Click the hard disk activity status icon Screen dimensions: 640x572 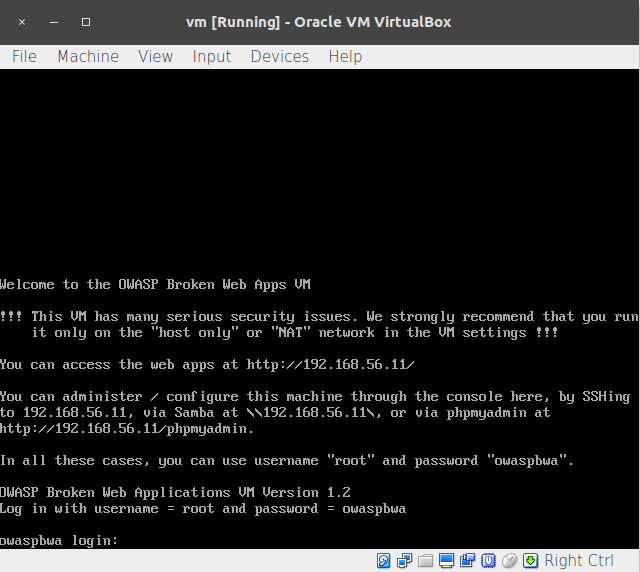pyautogui.click(x=383, y=561)
